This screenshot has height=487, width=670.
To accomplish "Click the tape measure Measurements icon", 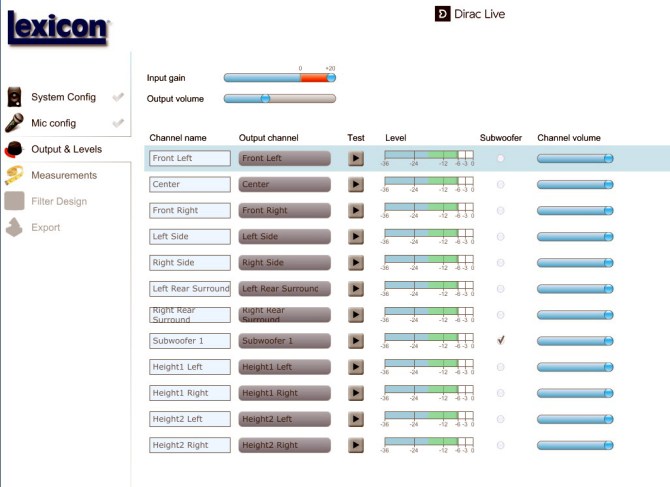I will tap(15, 175).
